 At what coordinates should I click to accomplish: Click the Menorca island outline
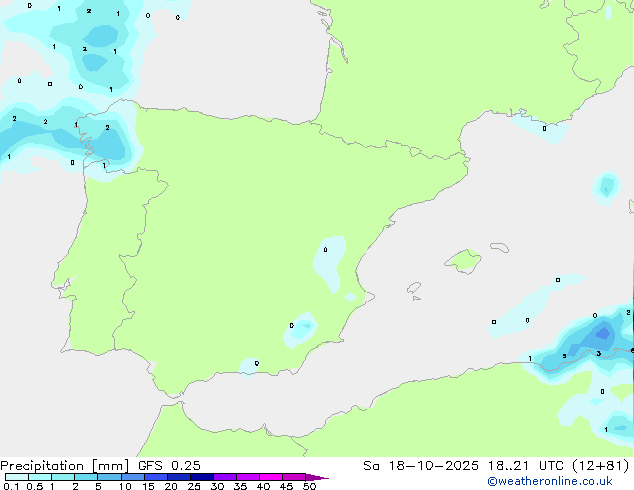499,247
